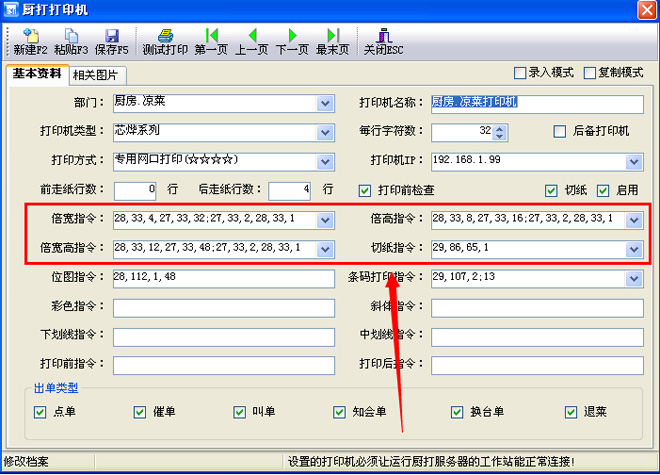Uncheck 点单 order type
Viewport: 660px width, 475px height.
[40, 412]
